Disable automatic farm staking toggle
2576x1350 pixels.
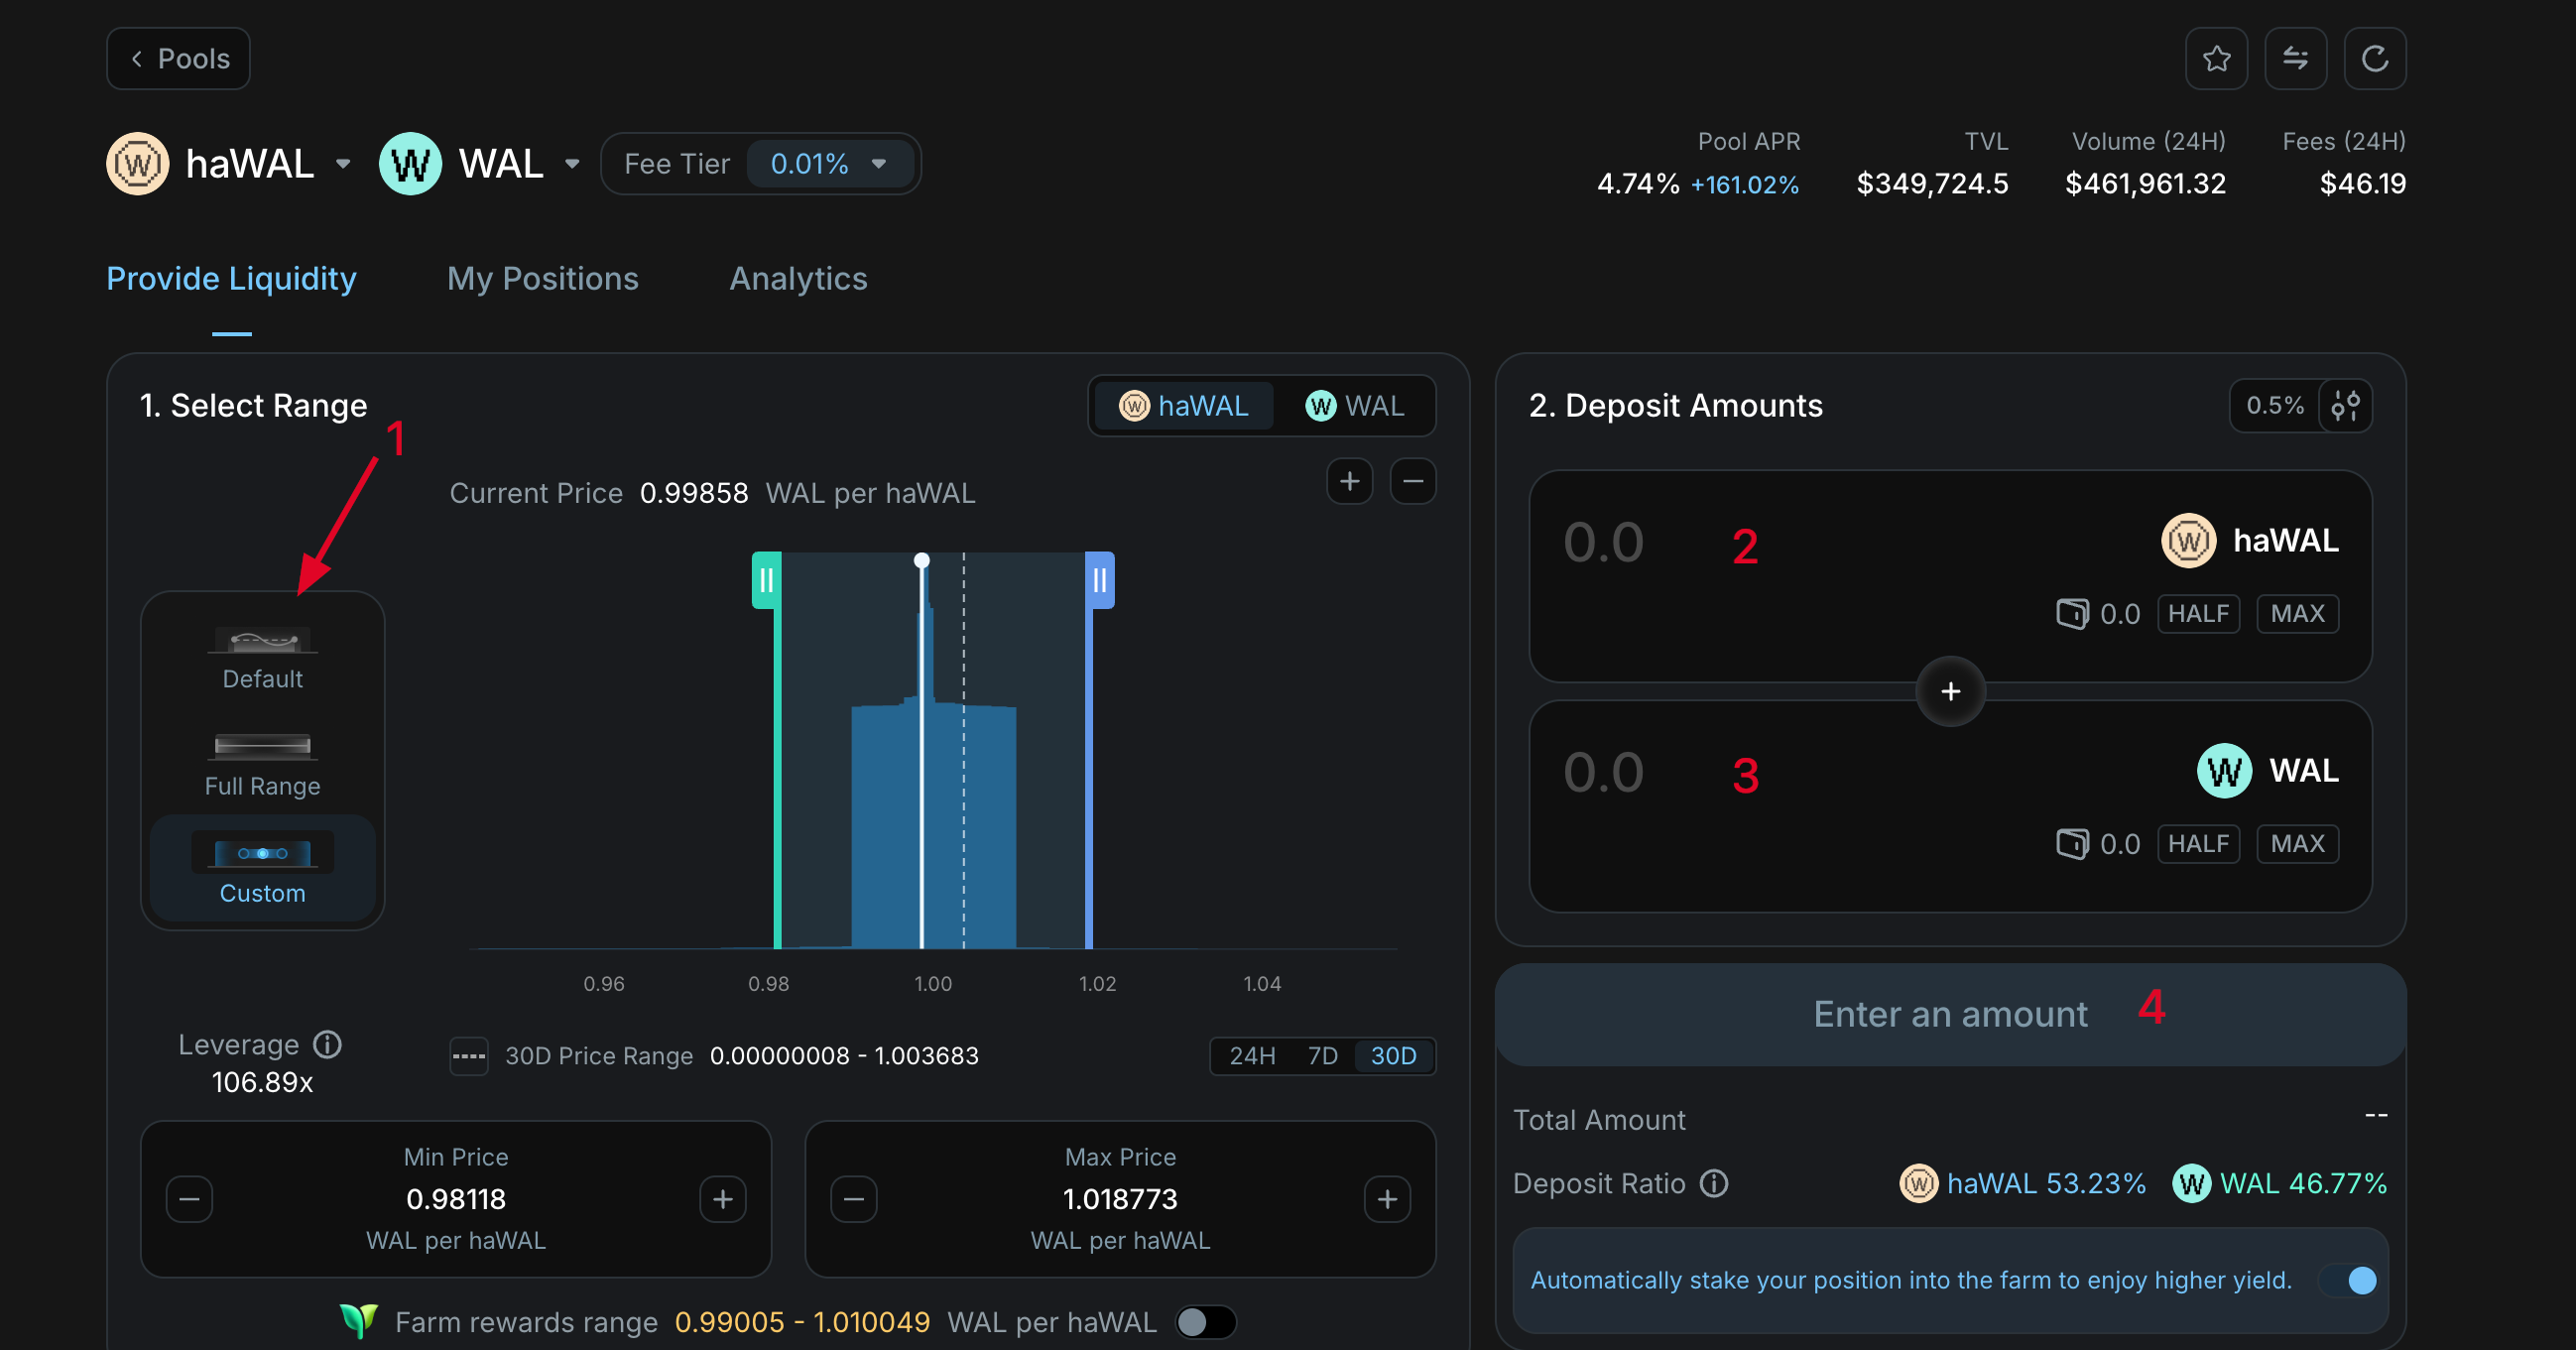tap(2349, 1280)
